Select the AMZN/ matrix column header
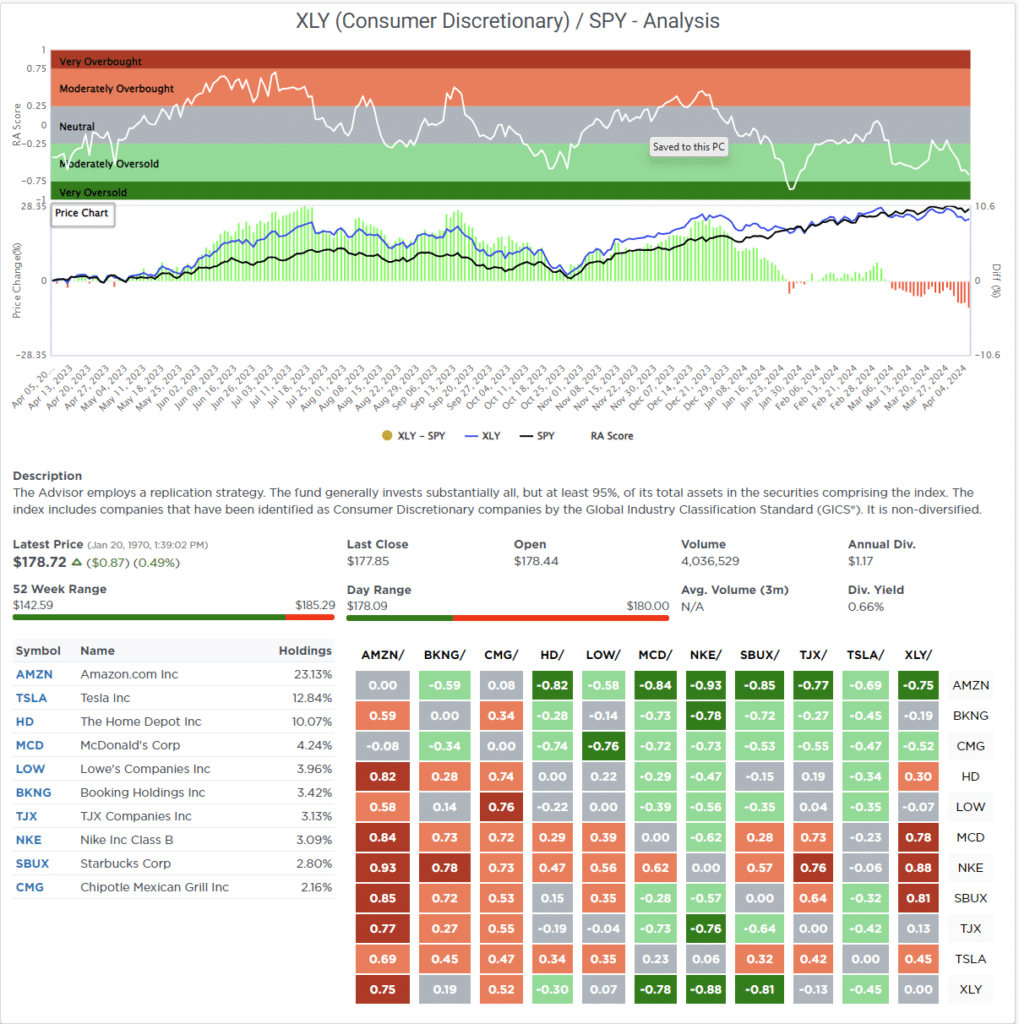This screenshot has height=1024, width=1019. click(x=383, y=654)
